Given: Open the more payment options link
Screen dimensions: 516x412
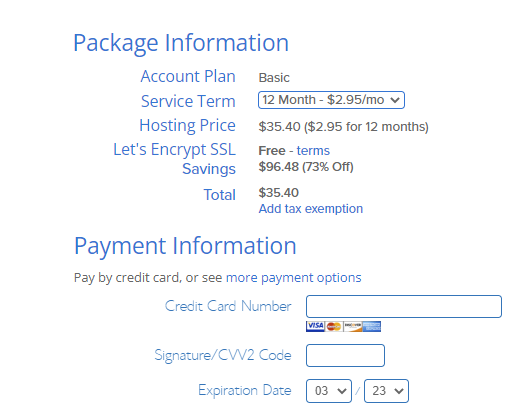Looking at the screenshot, I should tap(294, 277).
